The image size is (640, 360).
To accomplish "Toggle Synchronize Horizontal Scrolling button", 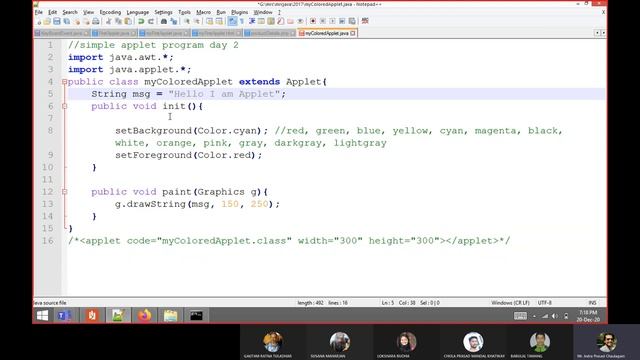I will coord(219,21).
